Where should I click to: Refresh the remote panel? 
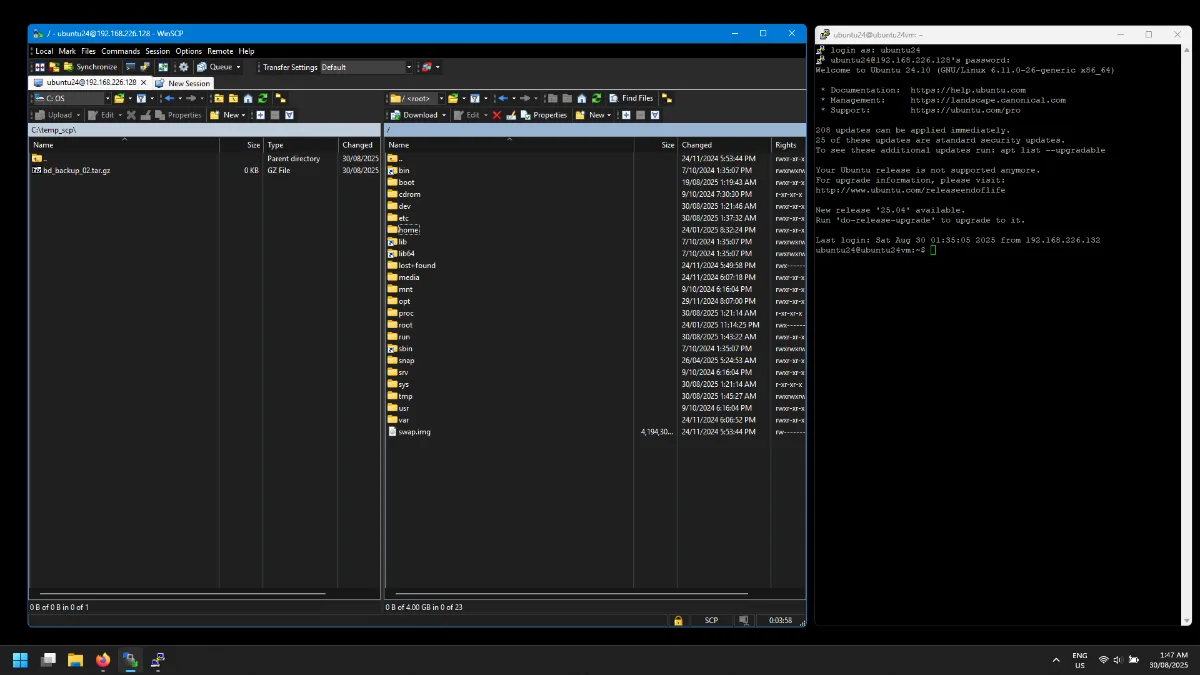596,98
